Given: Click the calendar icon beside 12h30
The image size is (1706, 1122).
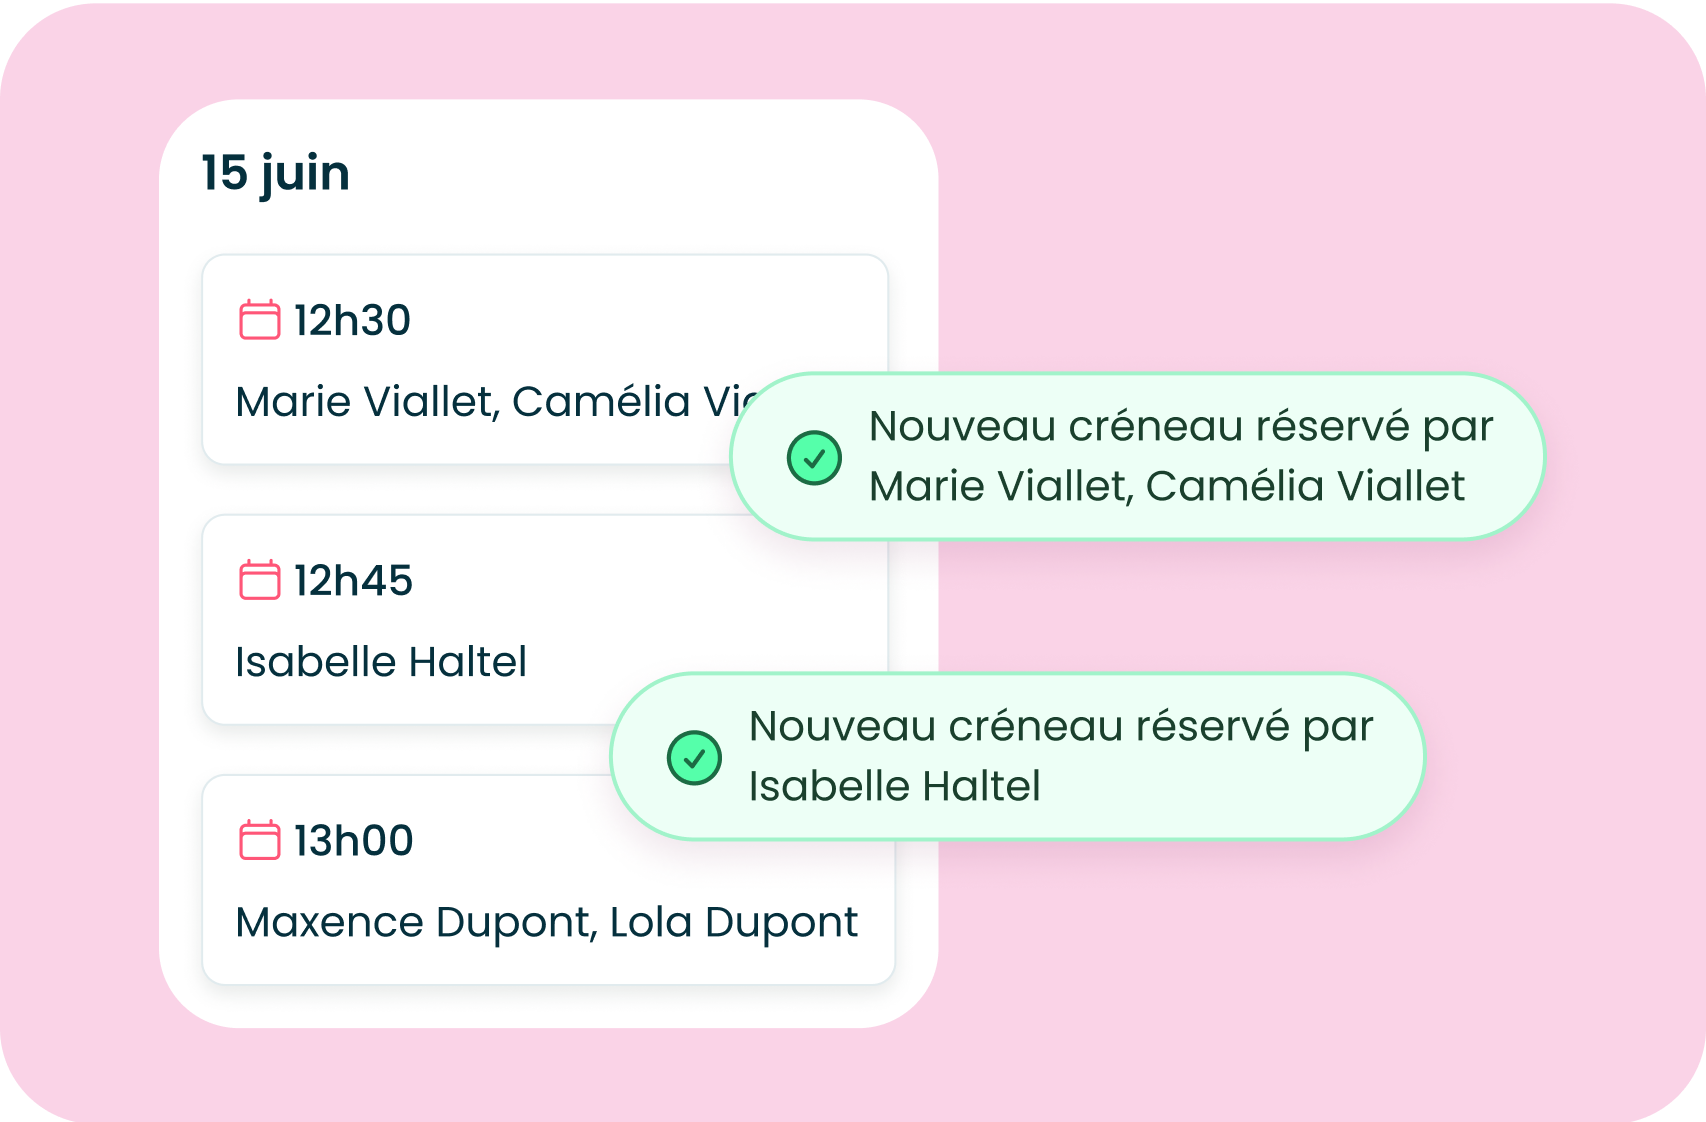Looking at the screenshot, I should click(259, 320).
